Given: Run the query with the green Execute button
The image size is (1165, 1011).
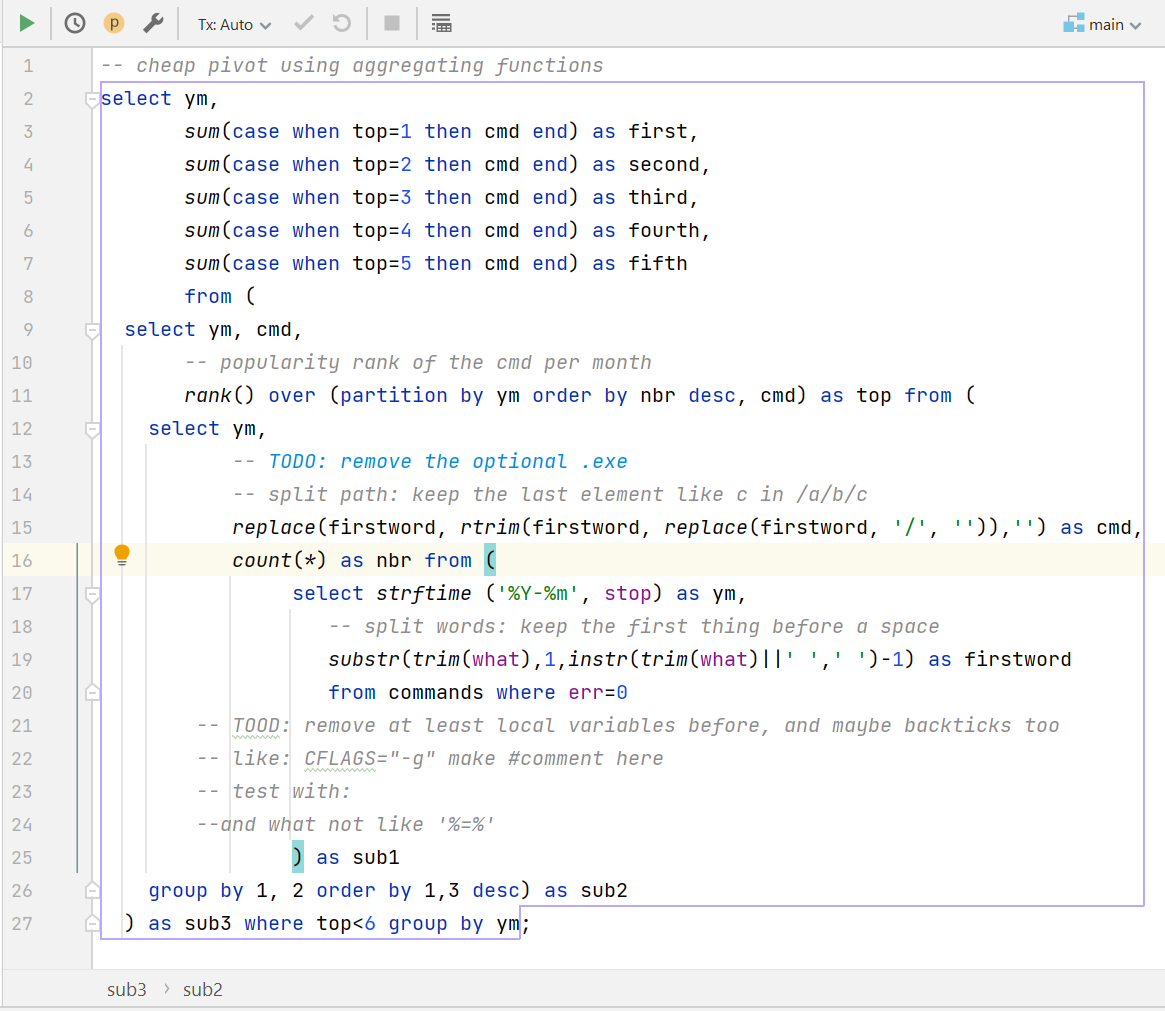Looking at the screenshot, I should [x=27, y=23].
